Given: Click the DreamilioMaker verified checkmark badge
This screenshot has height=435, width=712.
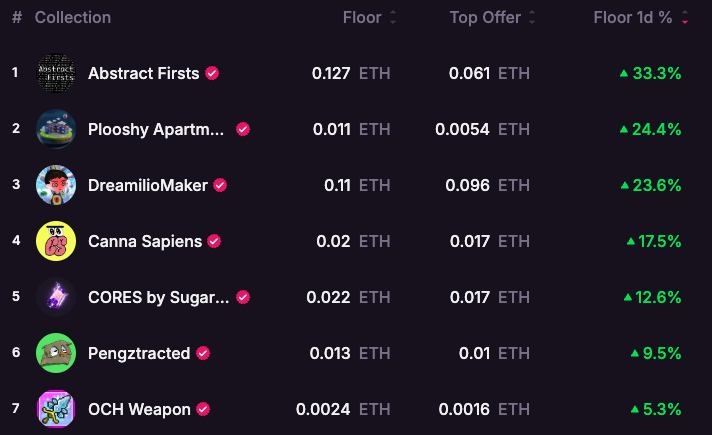Looking at the screenshot, I should (x=220, y=185).
